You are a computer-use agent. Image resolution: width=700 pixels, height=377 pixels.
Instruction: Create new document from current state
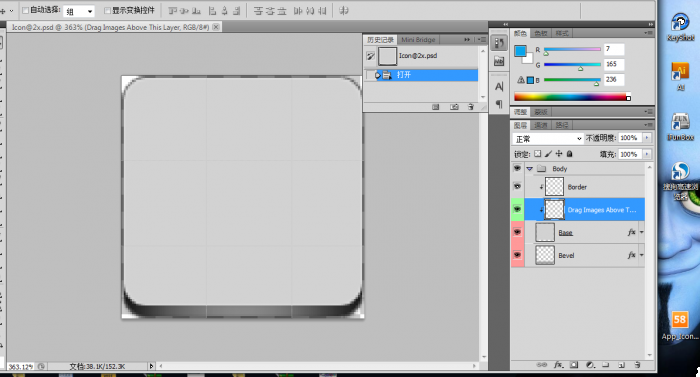click(x=436, y=107)
